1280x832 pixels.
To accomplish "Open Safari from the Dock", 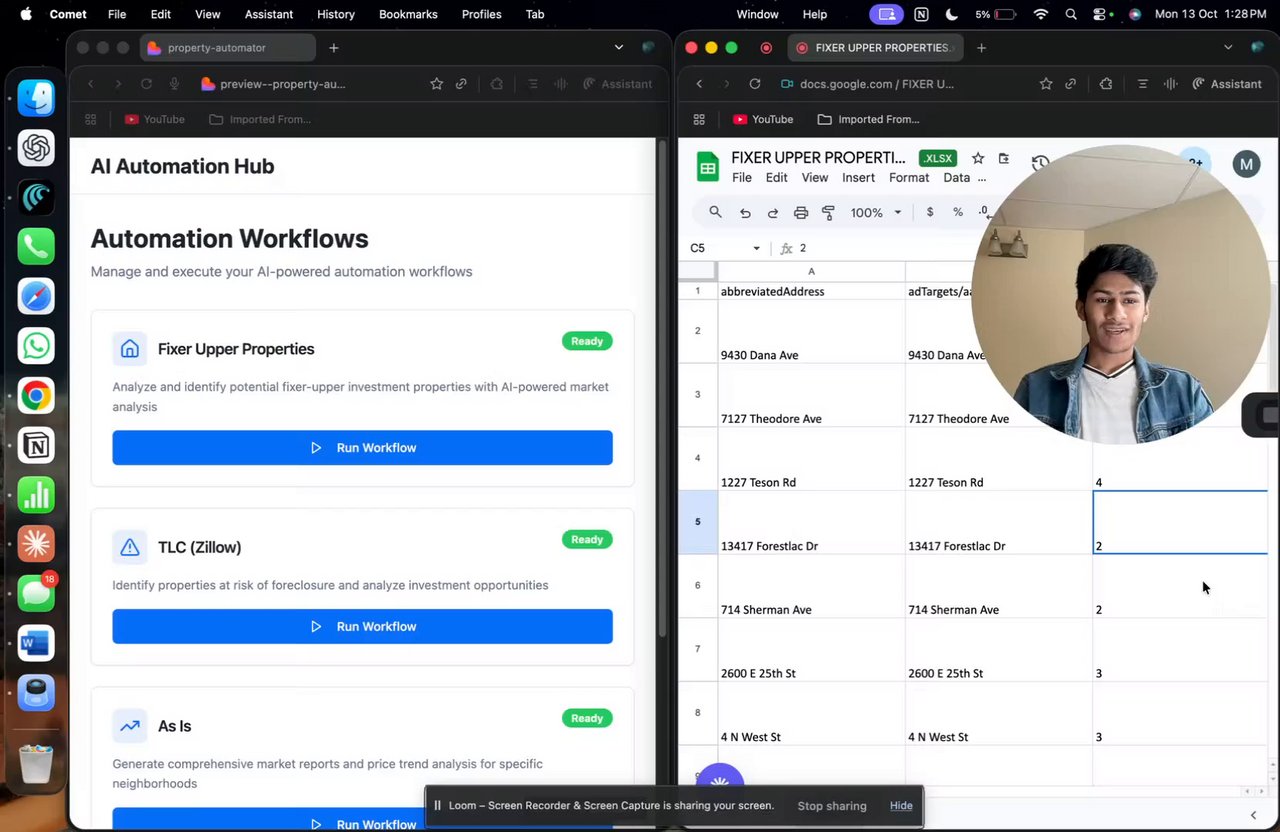I will tap(36, 296).
